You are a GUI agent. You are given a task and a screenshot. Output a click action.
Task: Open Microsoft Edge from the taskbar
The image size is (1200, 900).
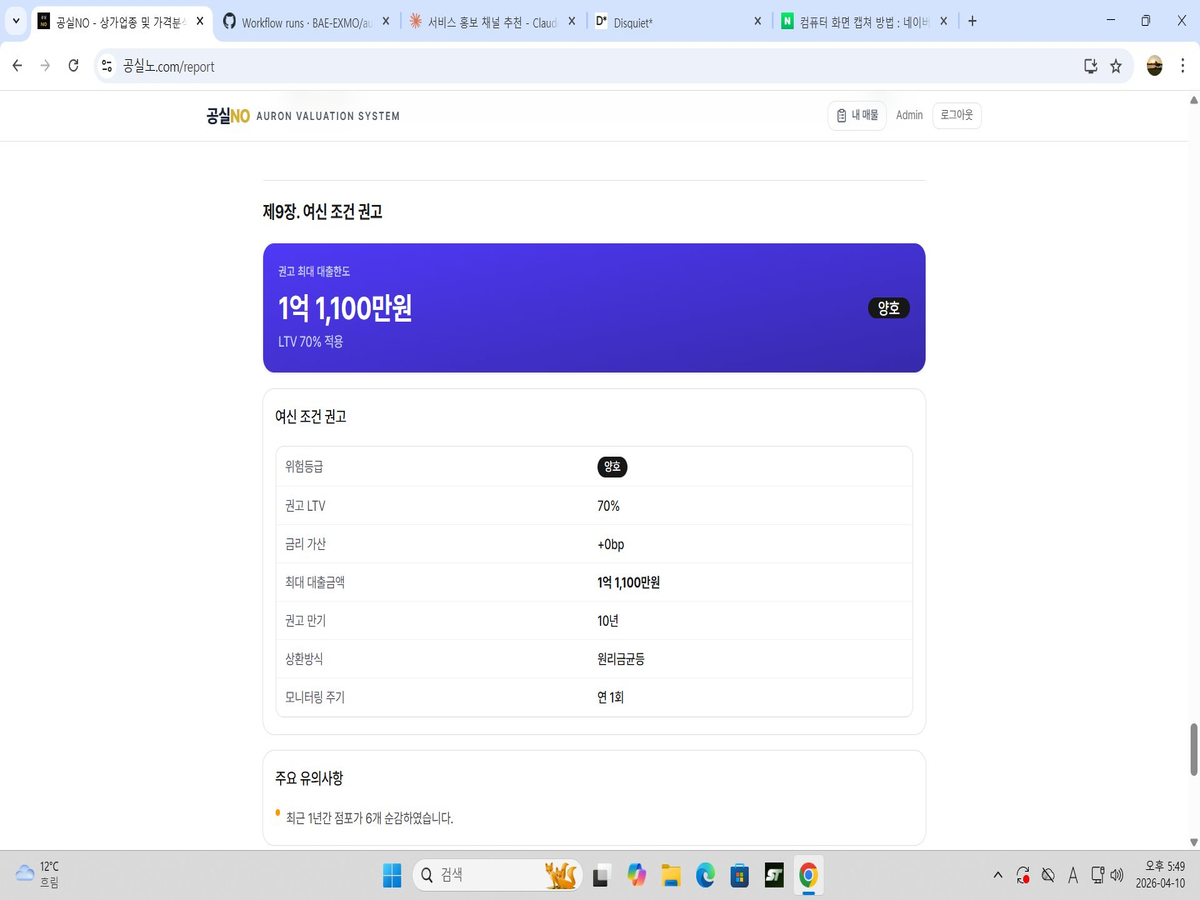(705, 875)
